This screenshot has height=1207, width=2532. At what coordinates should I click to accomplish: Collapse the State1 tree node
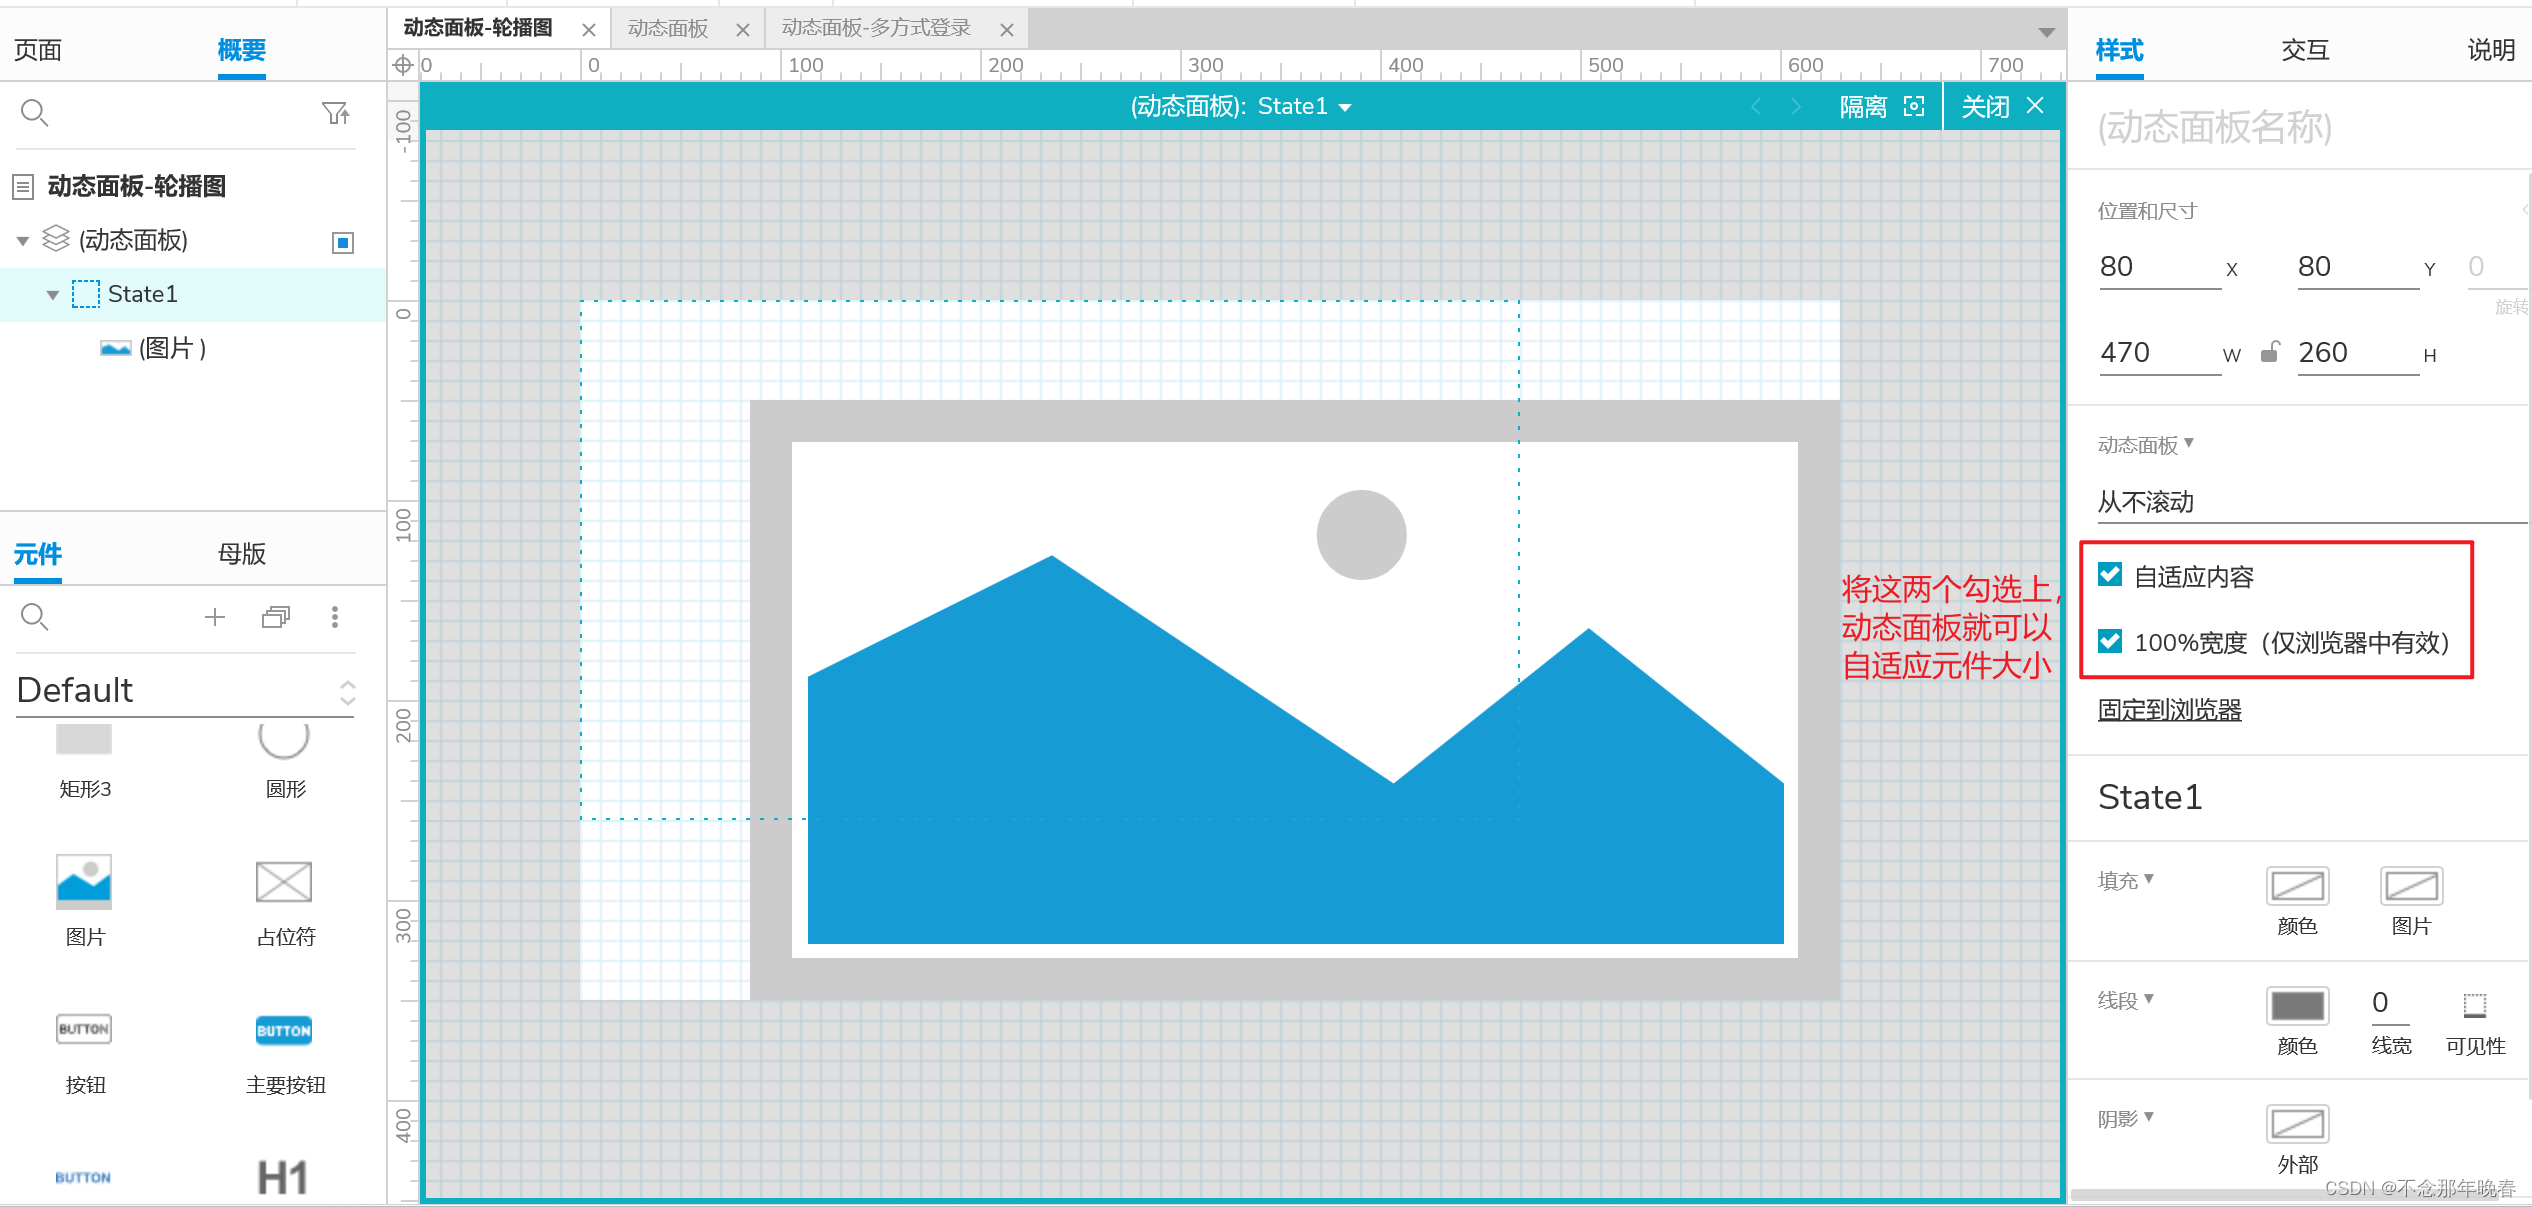[x=53, y=295]
